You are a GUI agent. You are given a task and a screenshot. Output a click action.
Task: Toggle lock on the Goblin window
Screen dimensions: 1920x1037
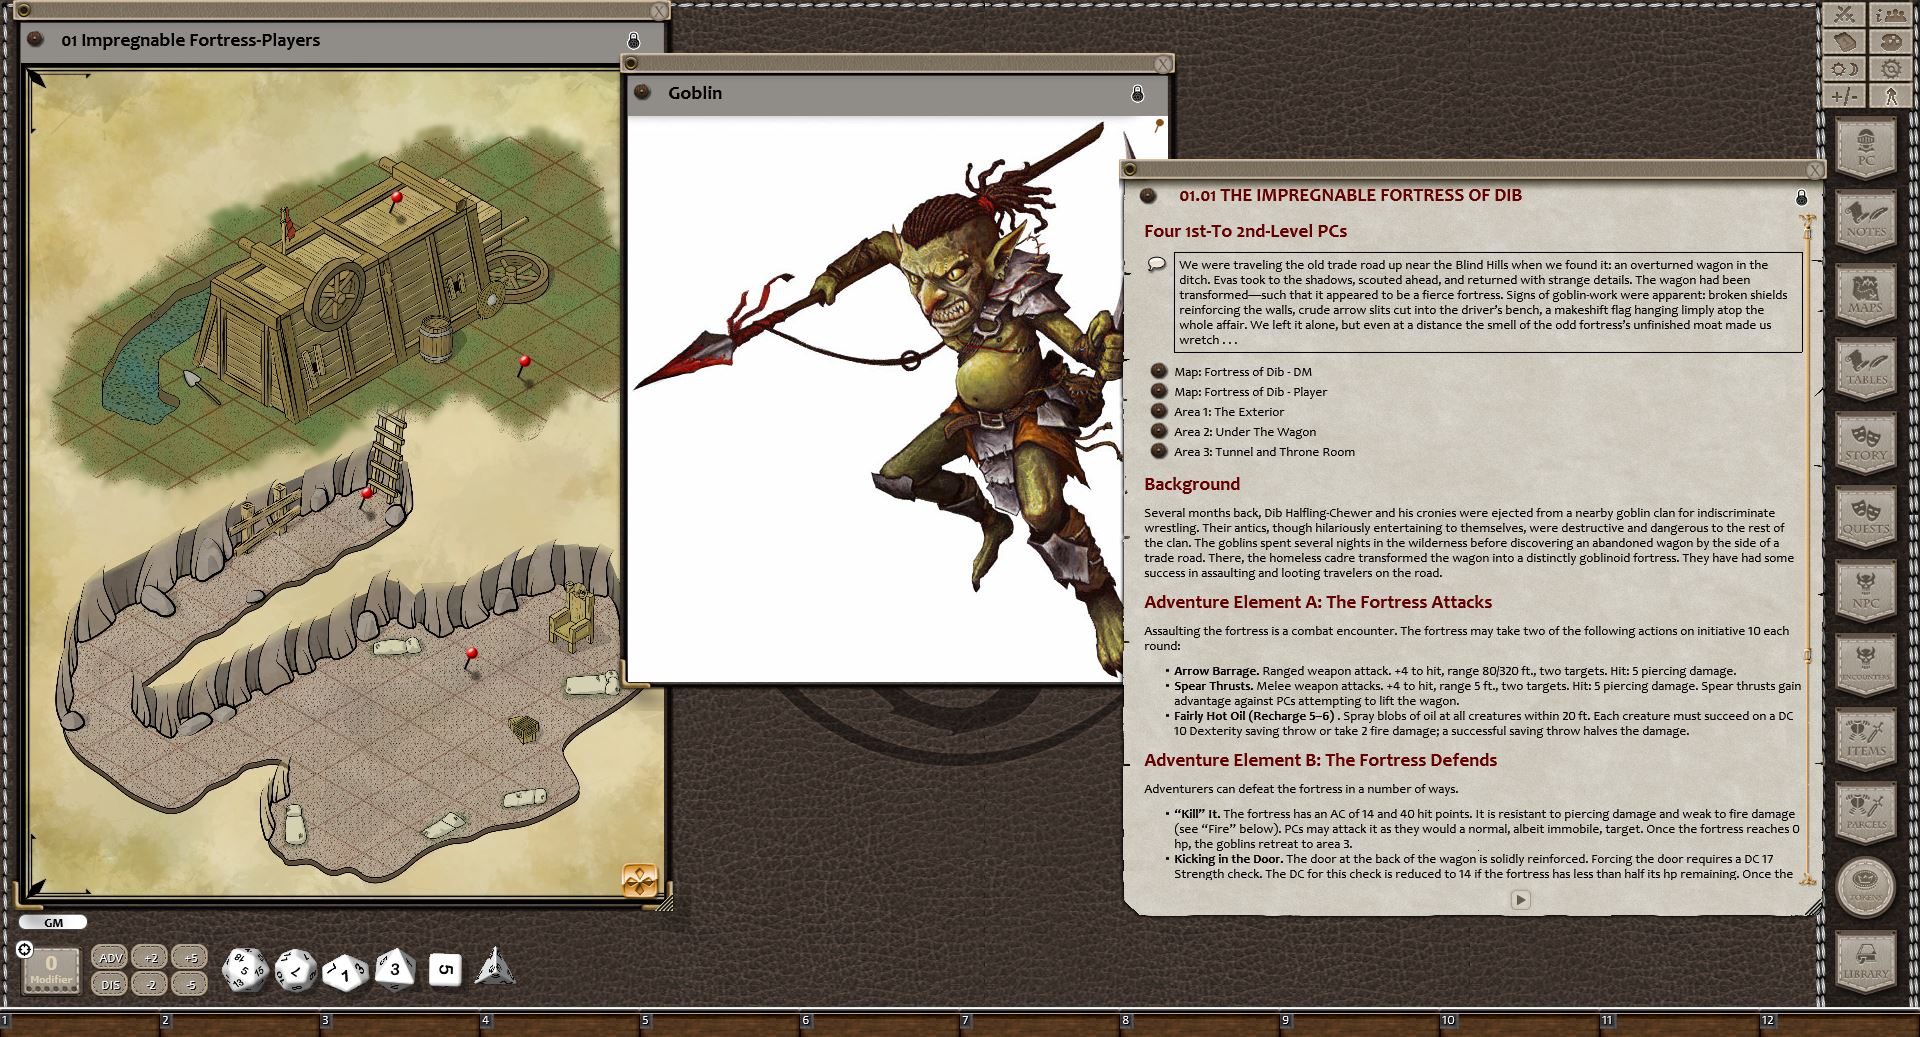coord(1137,93)
